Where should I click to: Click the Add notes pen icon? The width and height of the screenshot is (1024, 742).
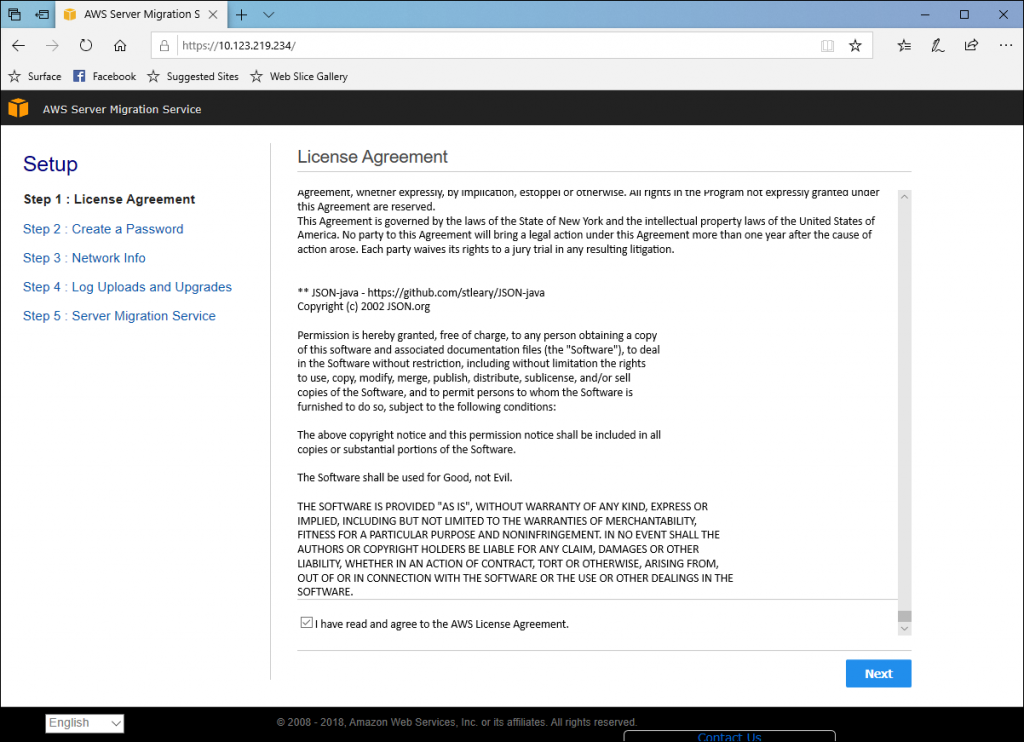[x=937, y=45]
